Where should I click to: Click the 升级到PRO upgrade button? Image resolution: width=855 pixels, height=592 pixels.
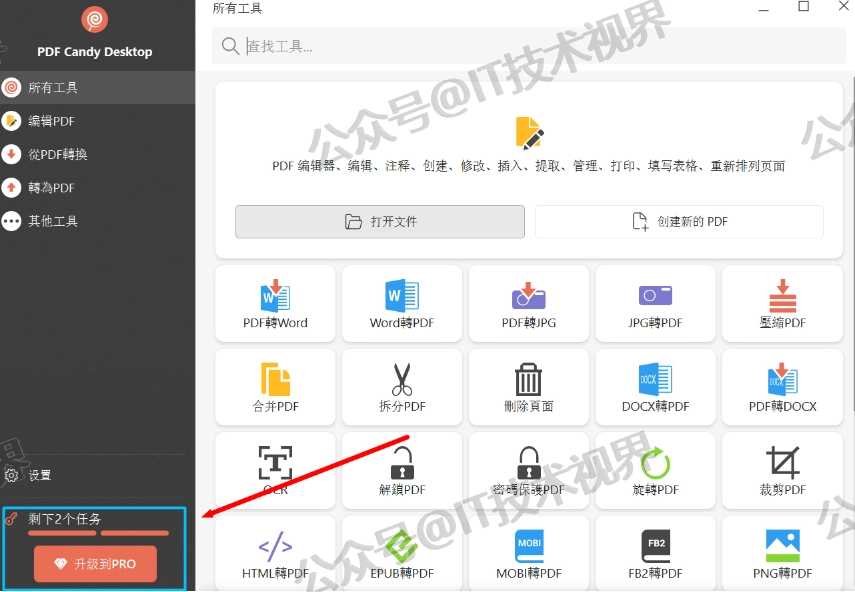coord(95,564)
